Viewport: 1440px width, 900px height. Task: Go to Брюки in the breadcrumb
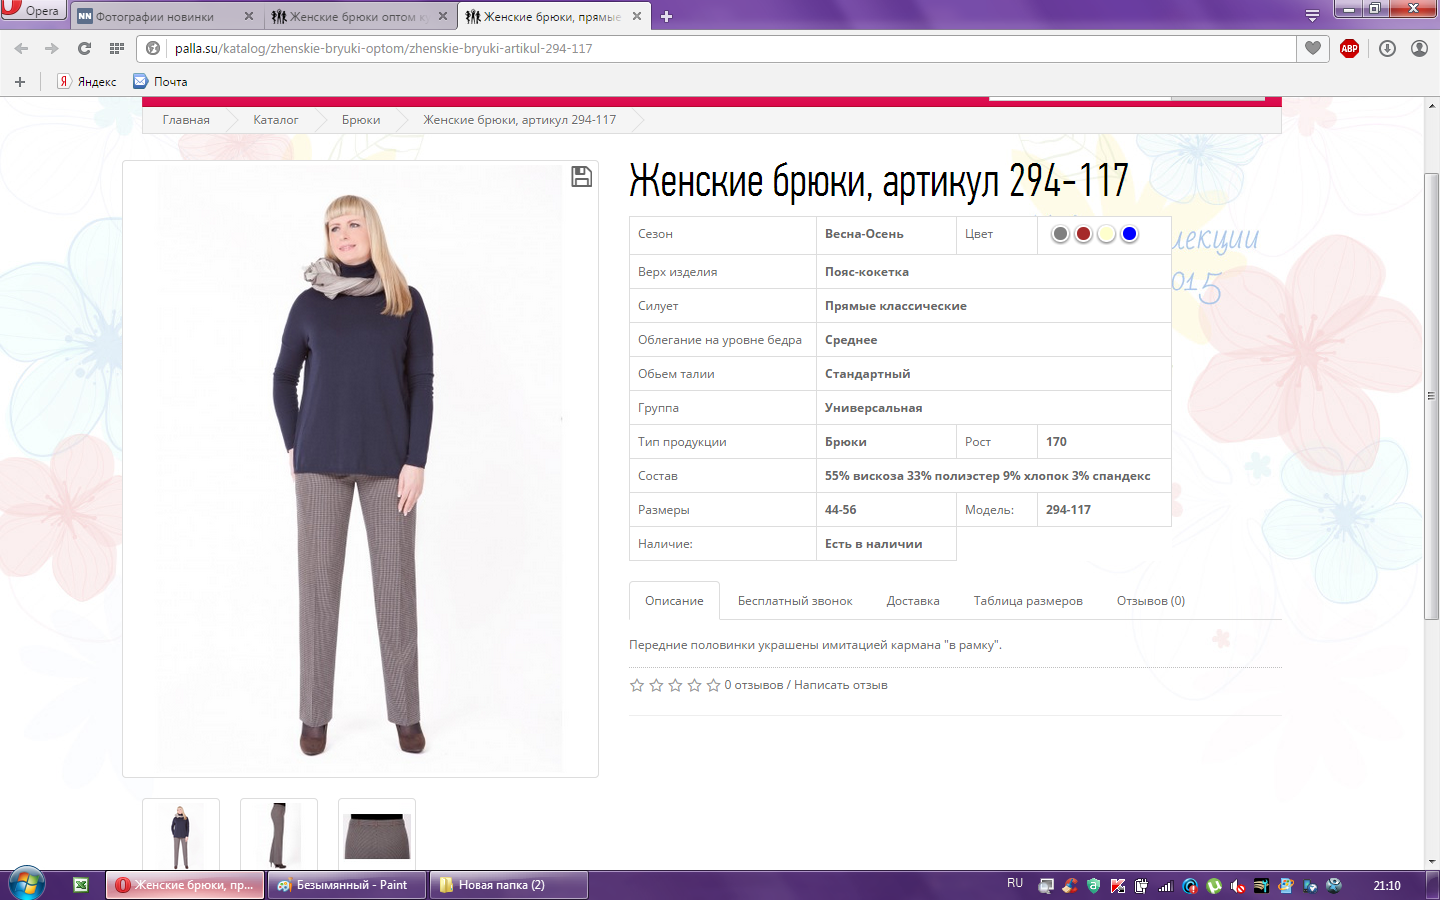pos(361,120)
